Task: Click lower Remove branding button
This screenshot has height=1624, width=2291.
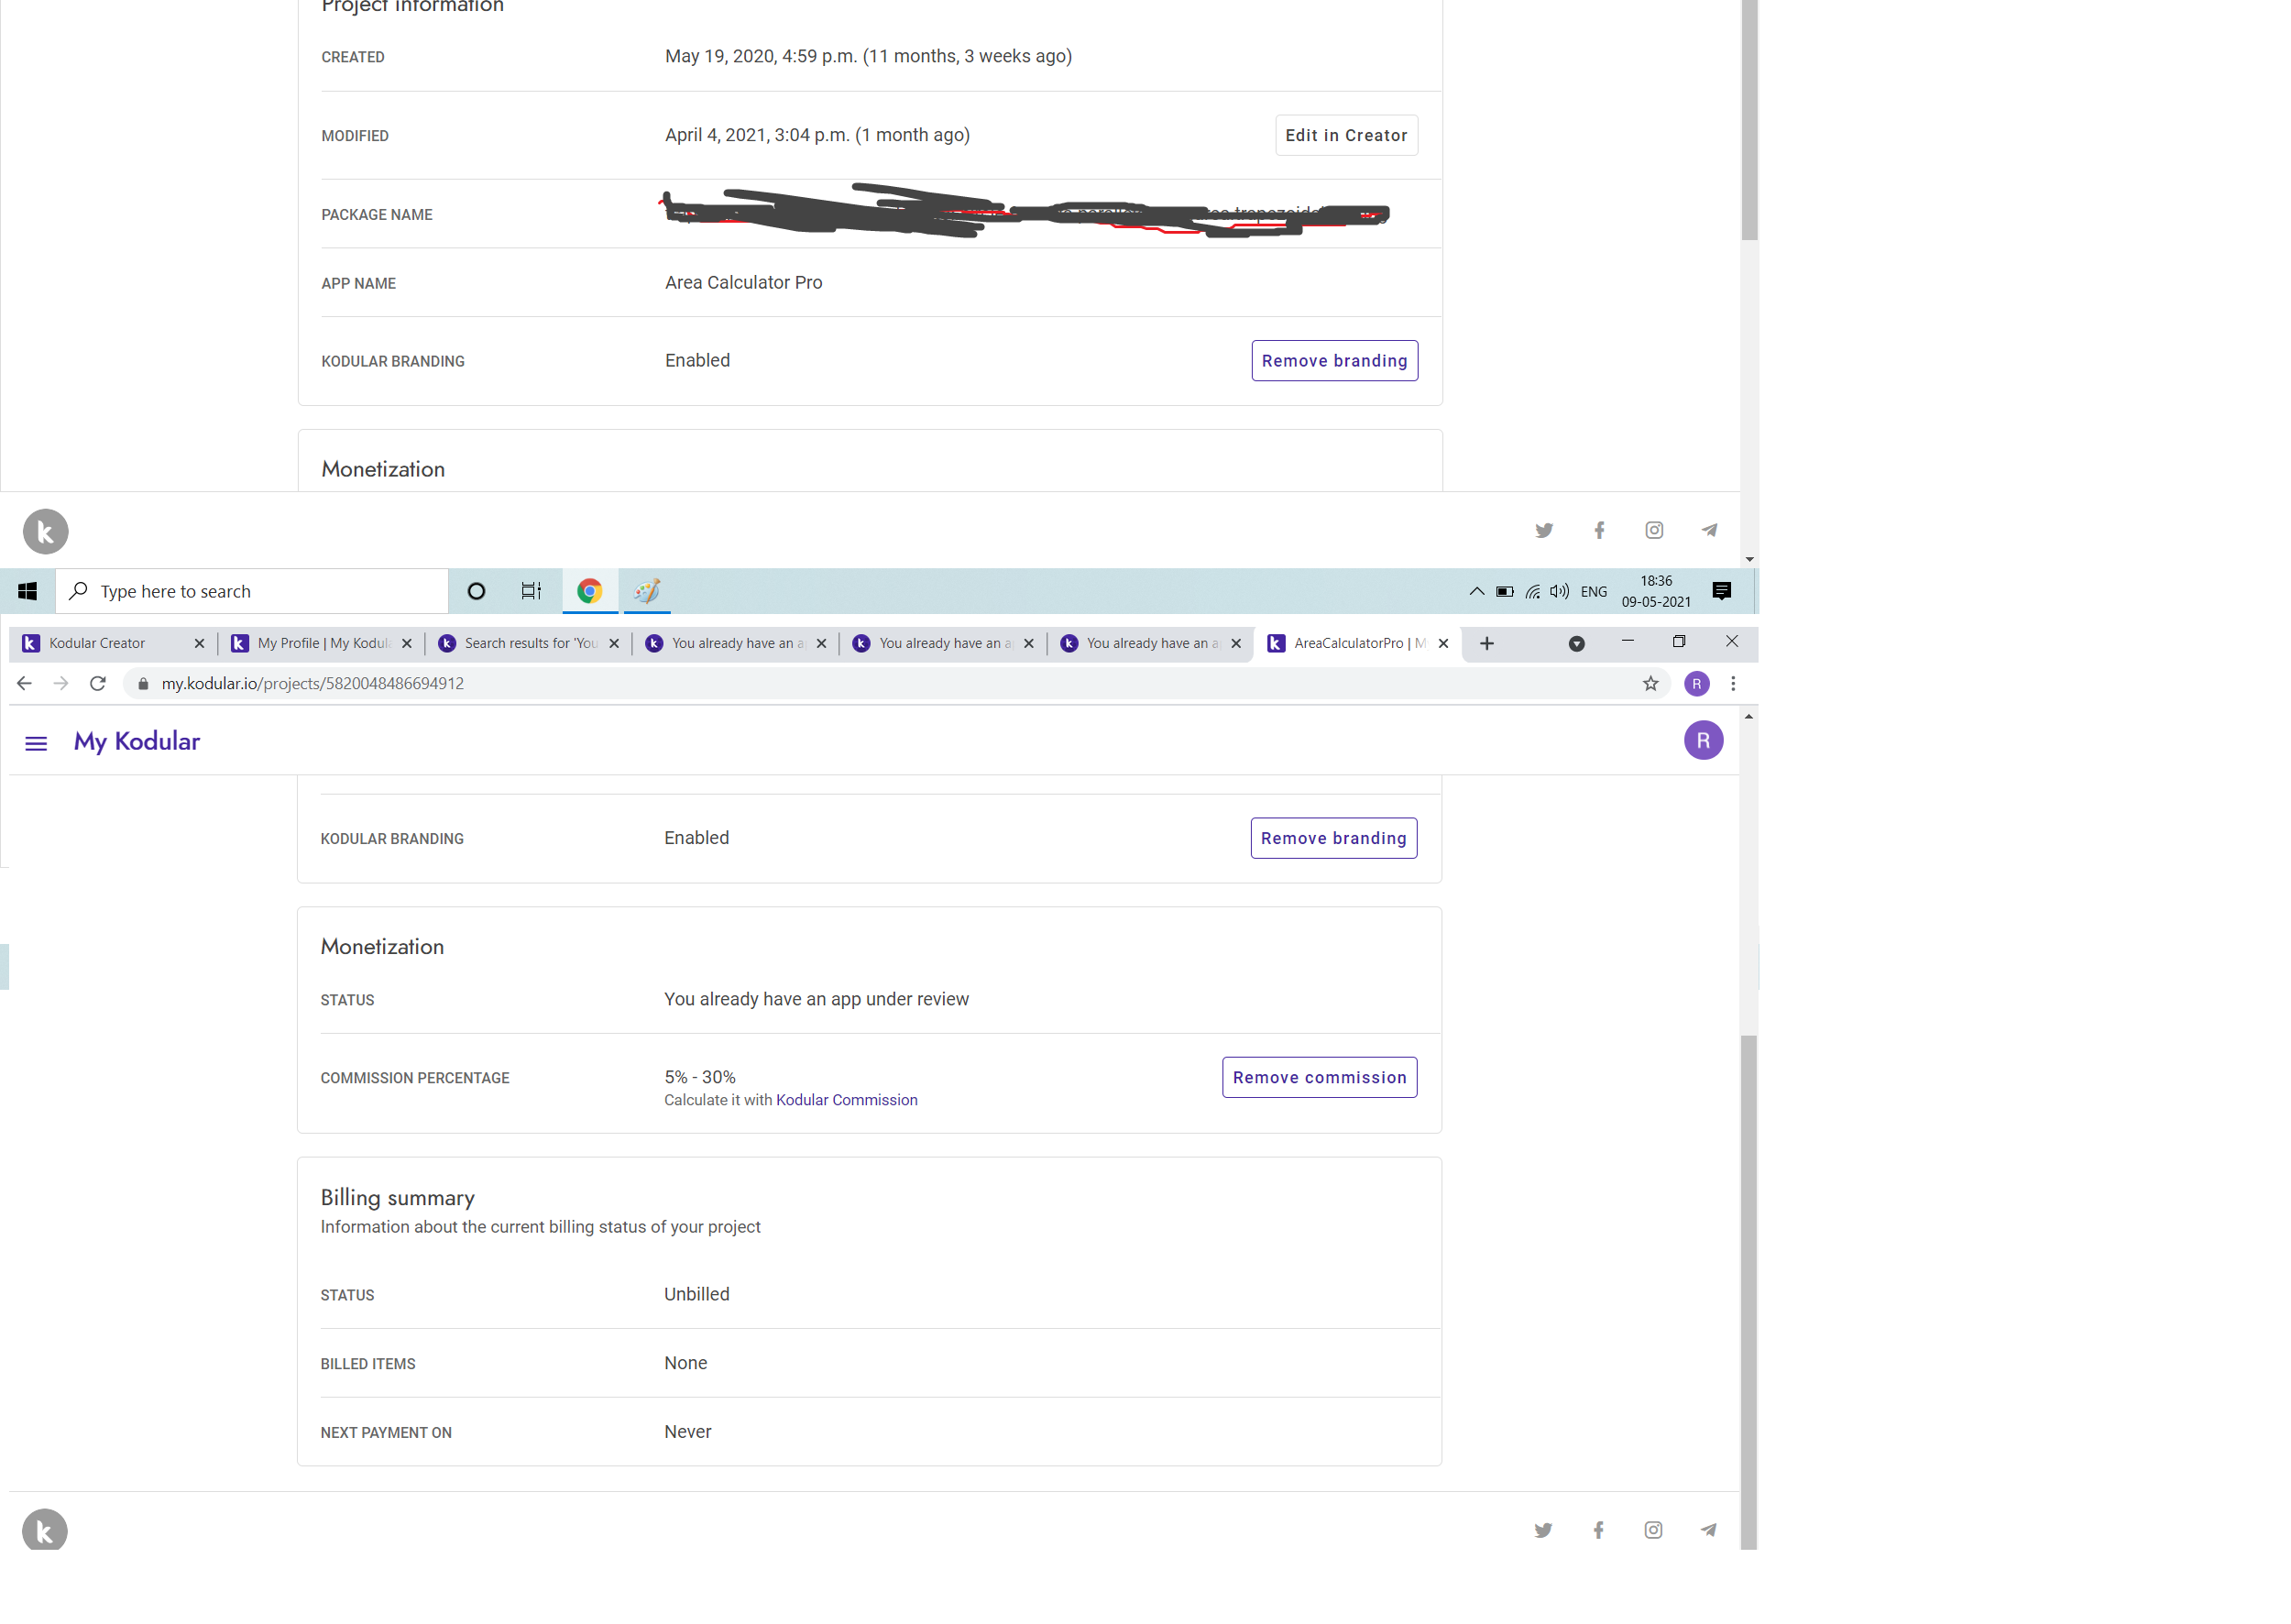Action: pyautogui.click(x=1333, y=839)
